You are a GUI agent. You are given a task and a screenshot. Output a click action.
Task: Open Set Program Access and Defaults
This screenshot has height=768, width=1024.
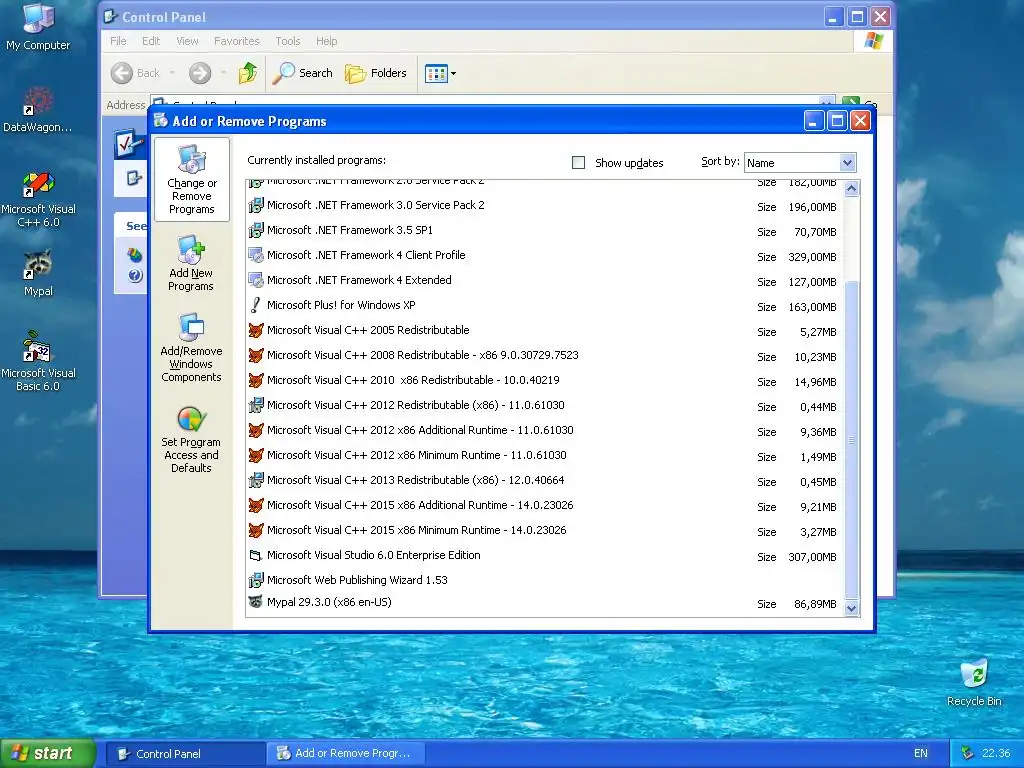191,439
